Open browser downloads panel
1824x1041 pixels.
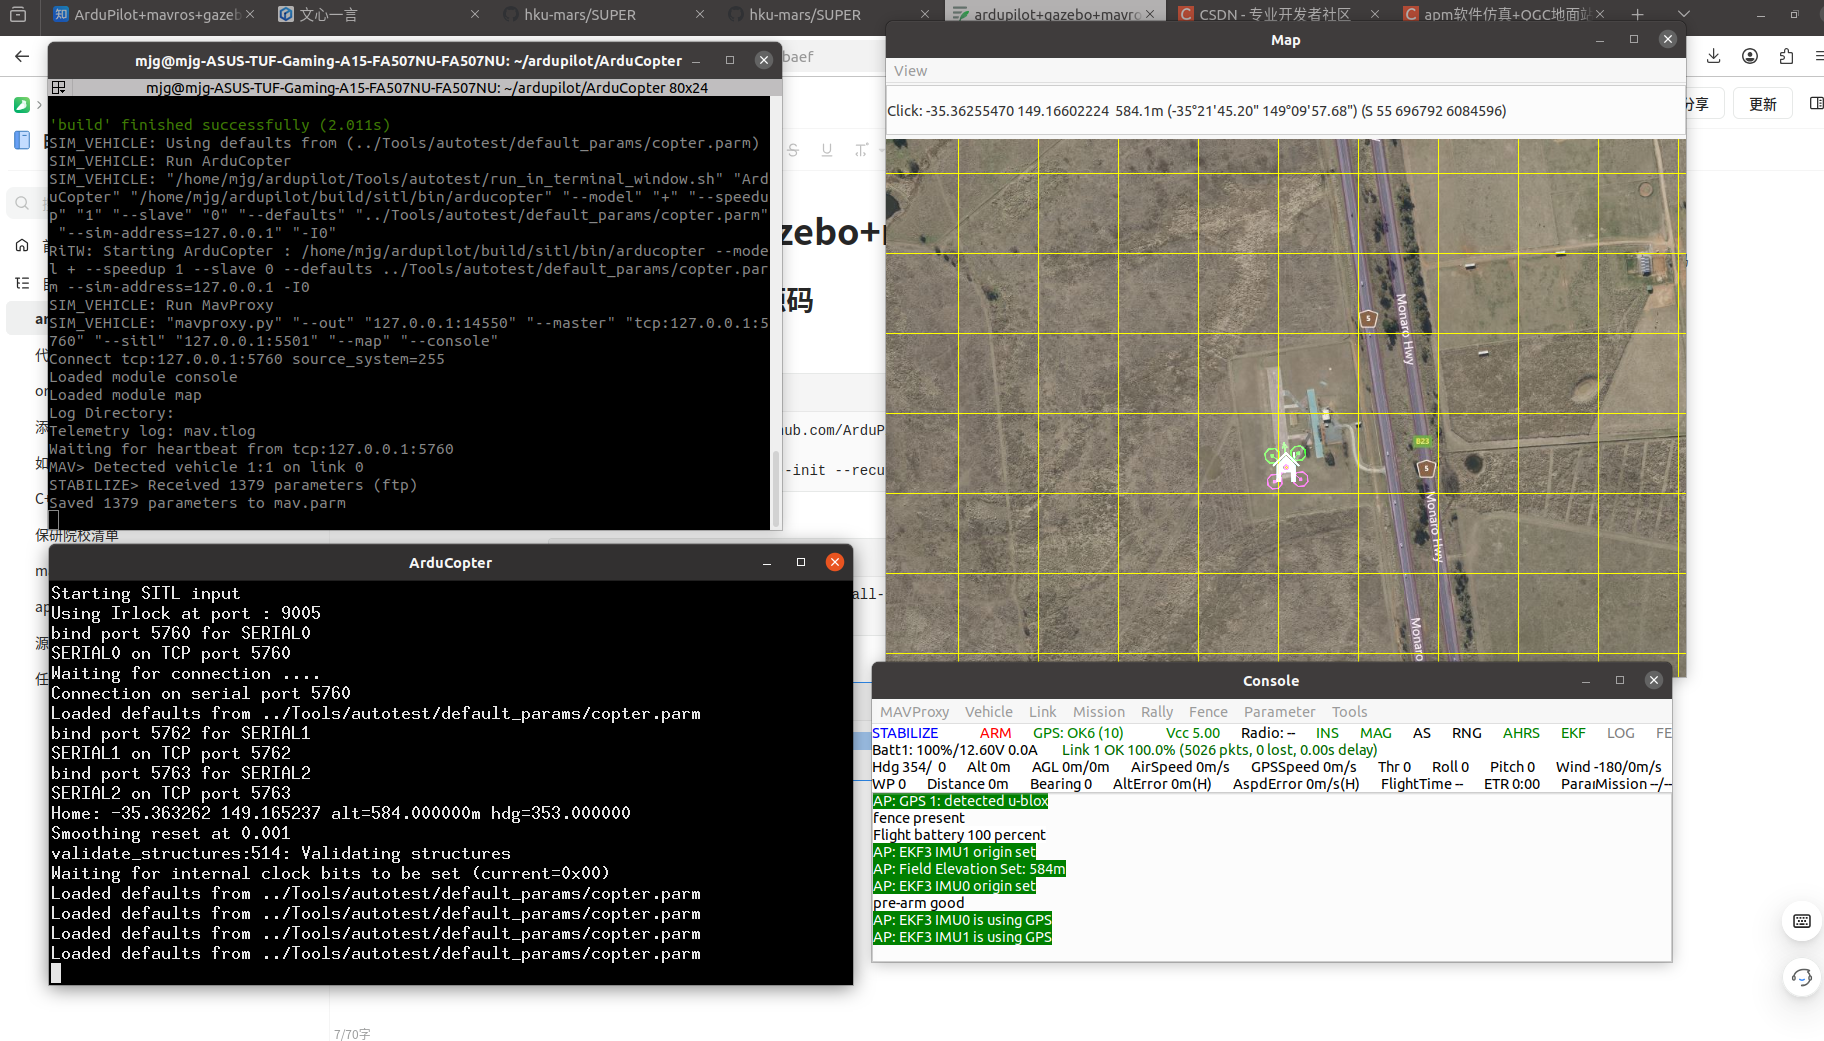click(x=1713, y=56)
